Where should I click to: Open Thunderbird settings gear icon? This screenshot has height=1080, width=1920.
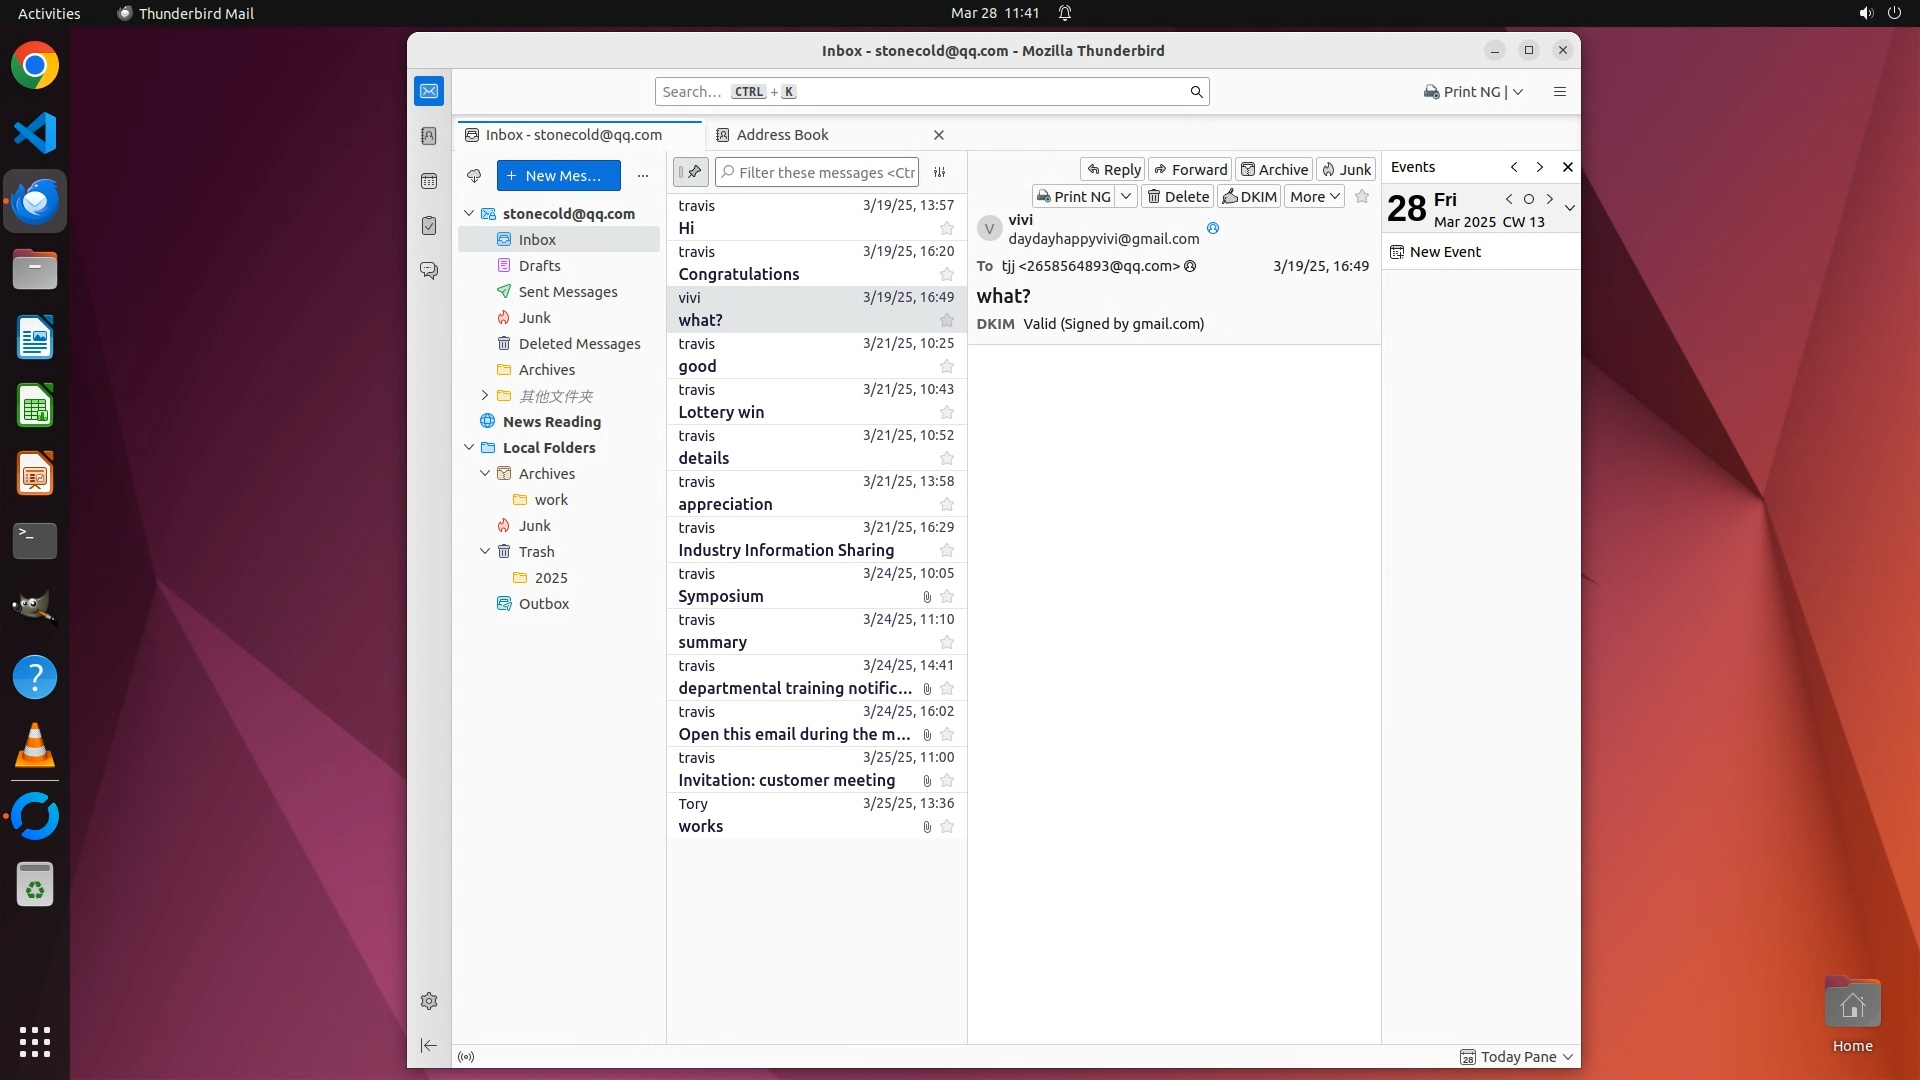[x=429, y=1001]
